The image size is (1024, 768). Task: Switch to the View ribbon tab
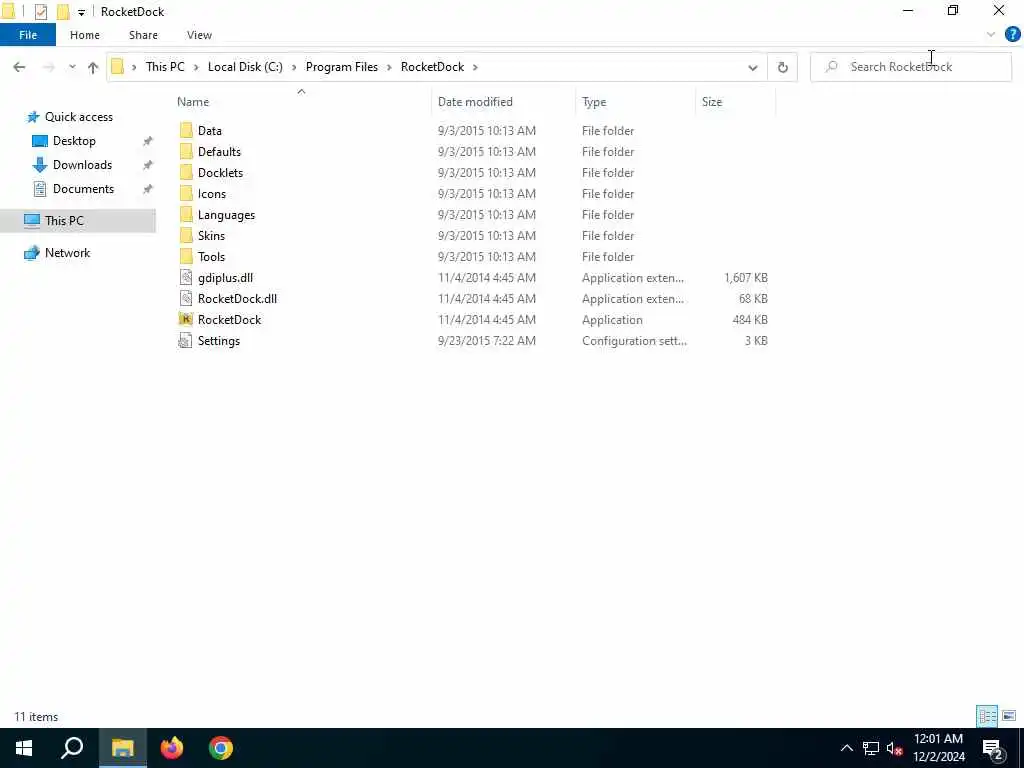[x=199, y=35]
